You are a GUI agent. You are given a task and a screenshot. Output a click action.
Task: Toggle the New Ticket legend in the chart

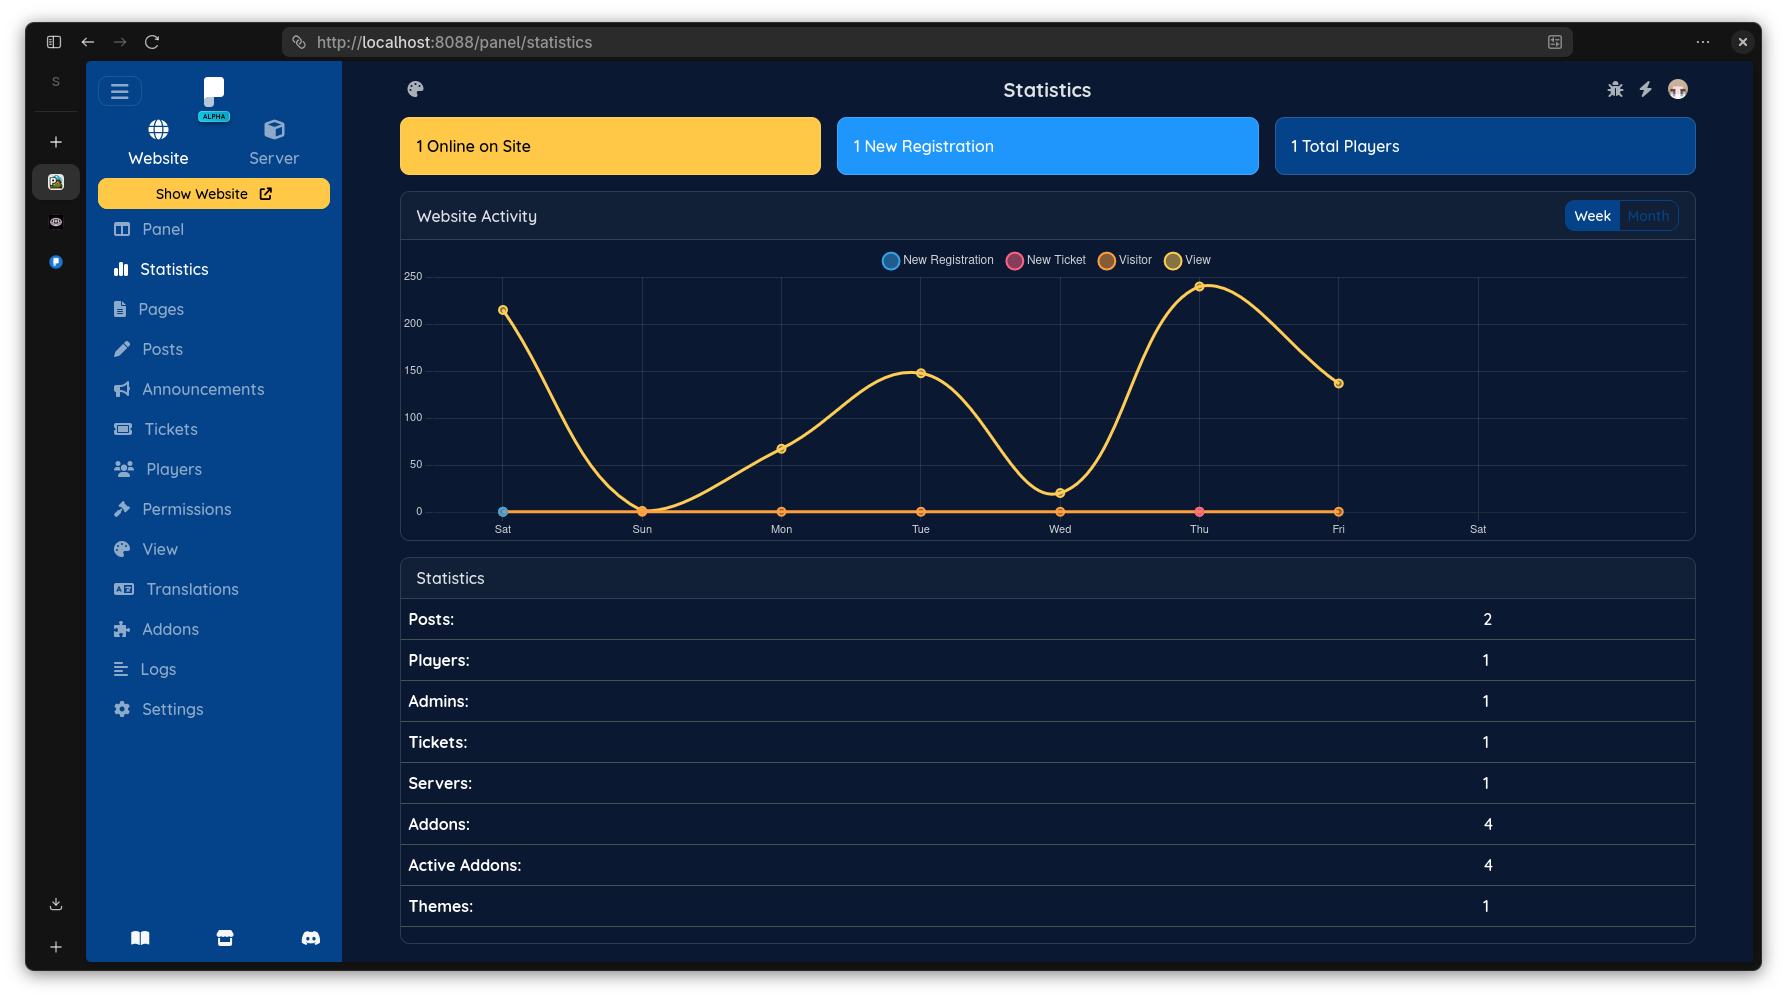pos(1045,260)
